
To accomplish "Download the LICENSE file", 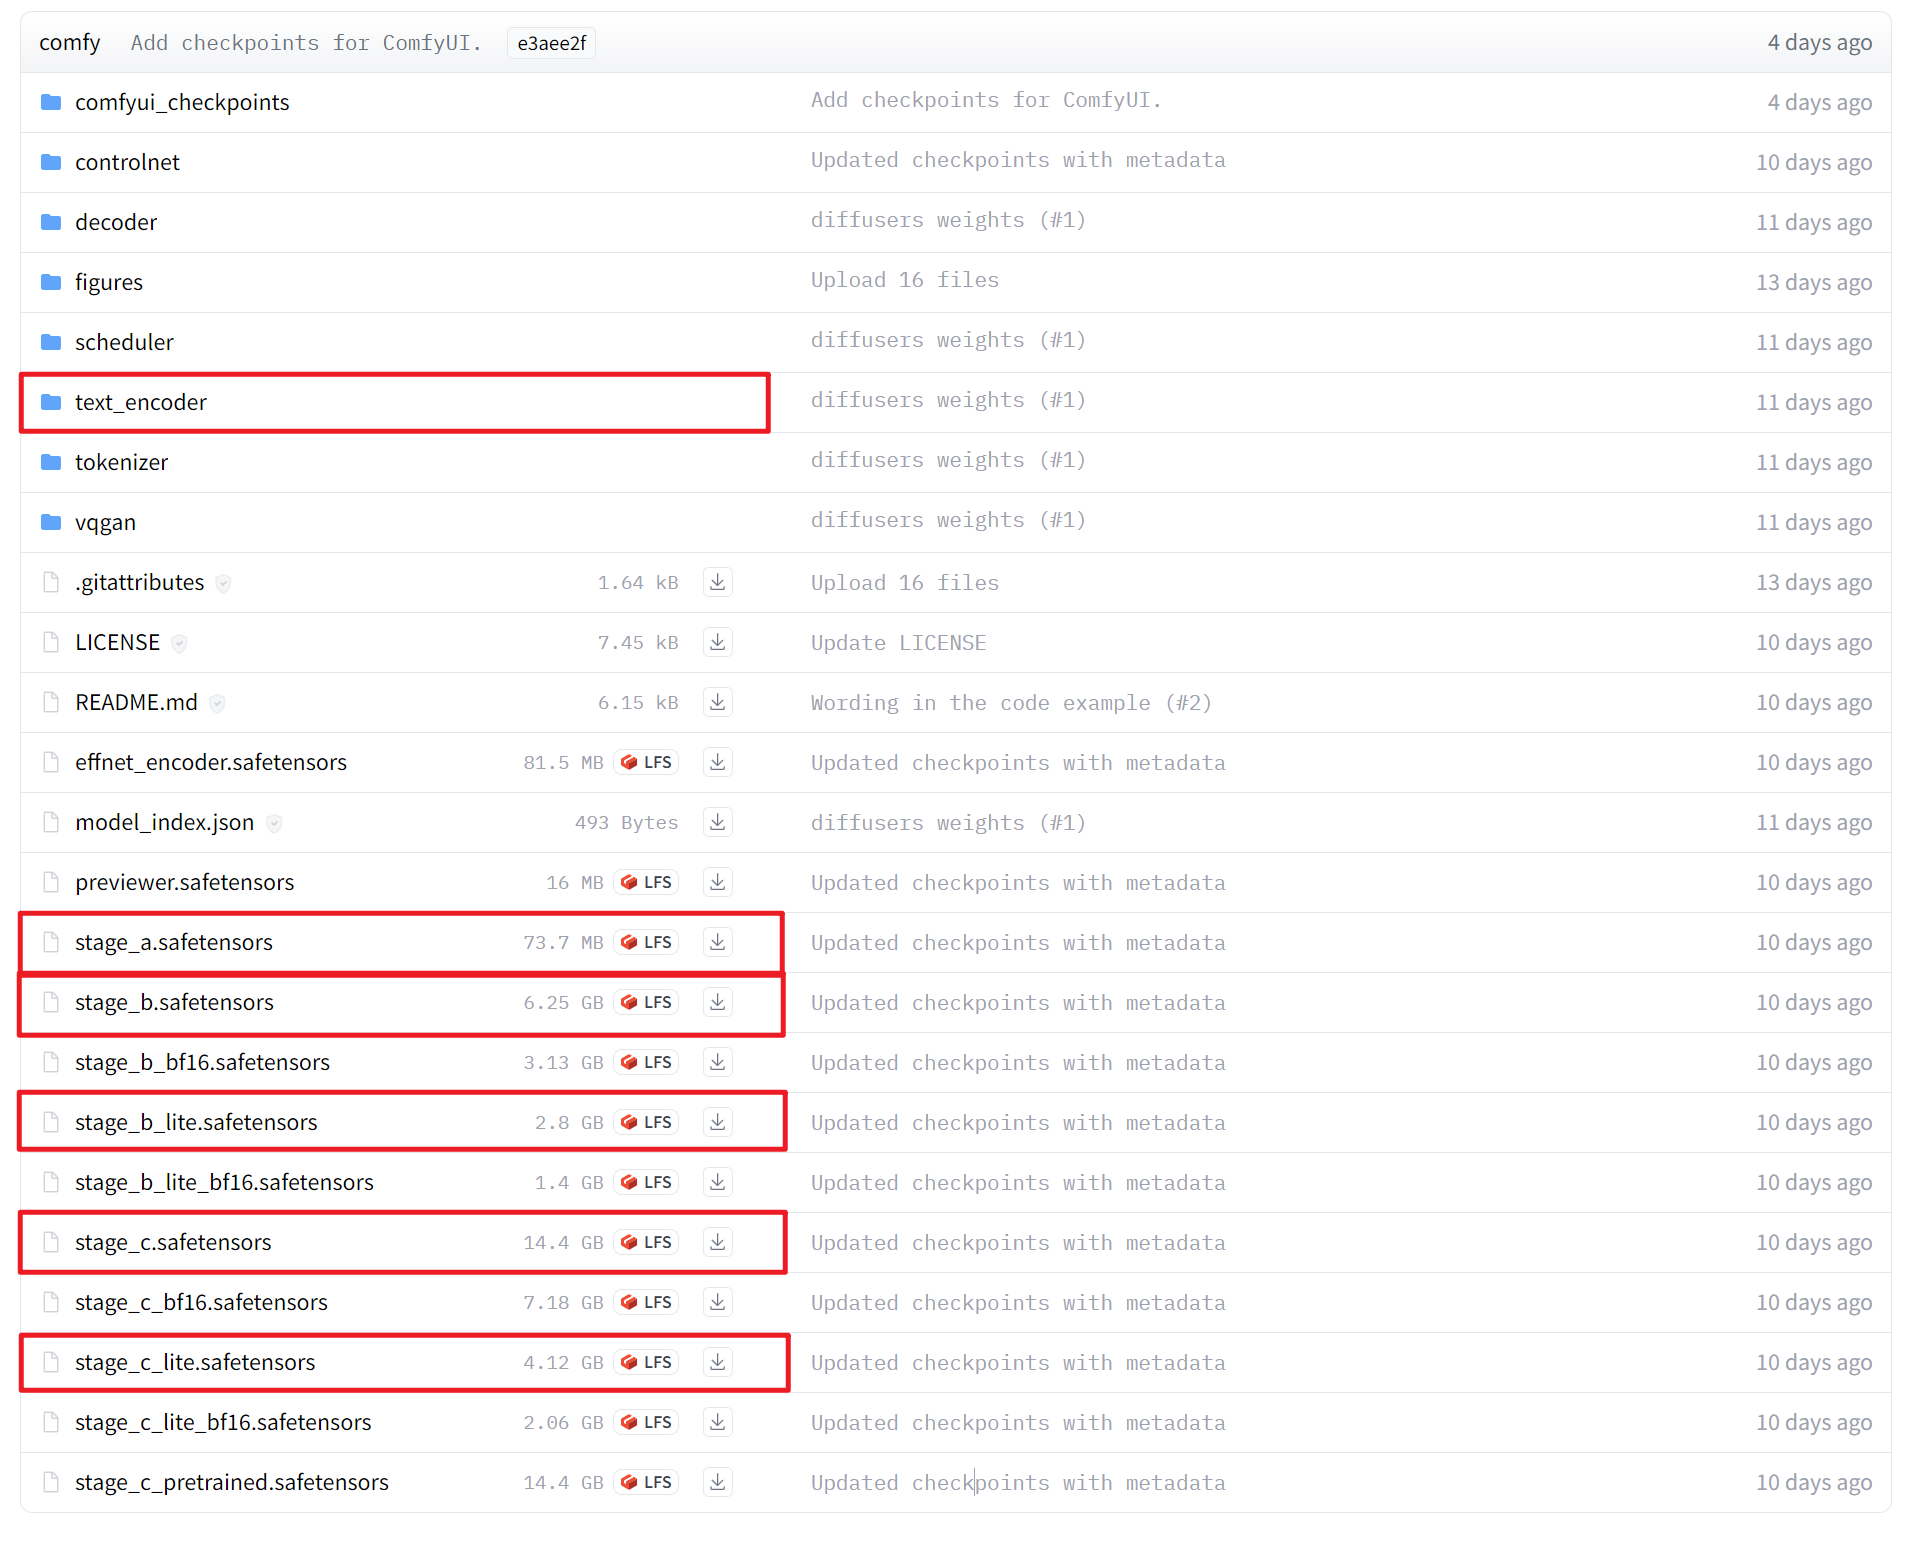I will (x=717, y=642).
